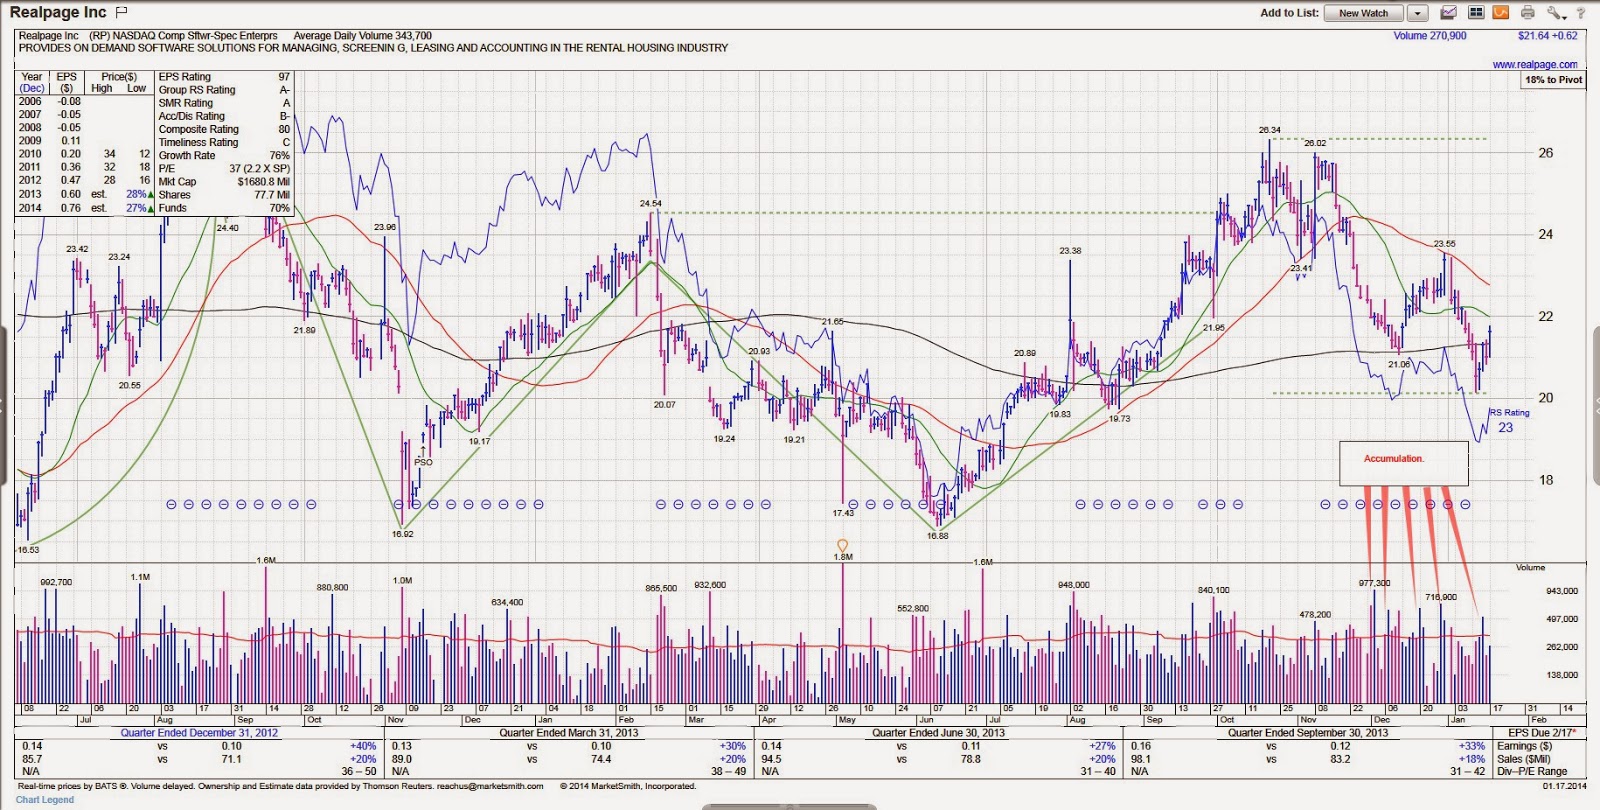Select the Shares 77.7 Mil row
This screenshot has height=810, width=1600.
pos(224,195)
